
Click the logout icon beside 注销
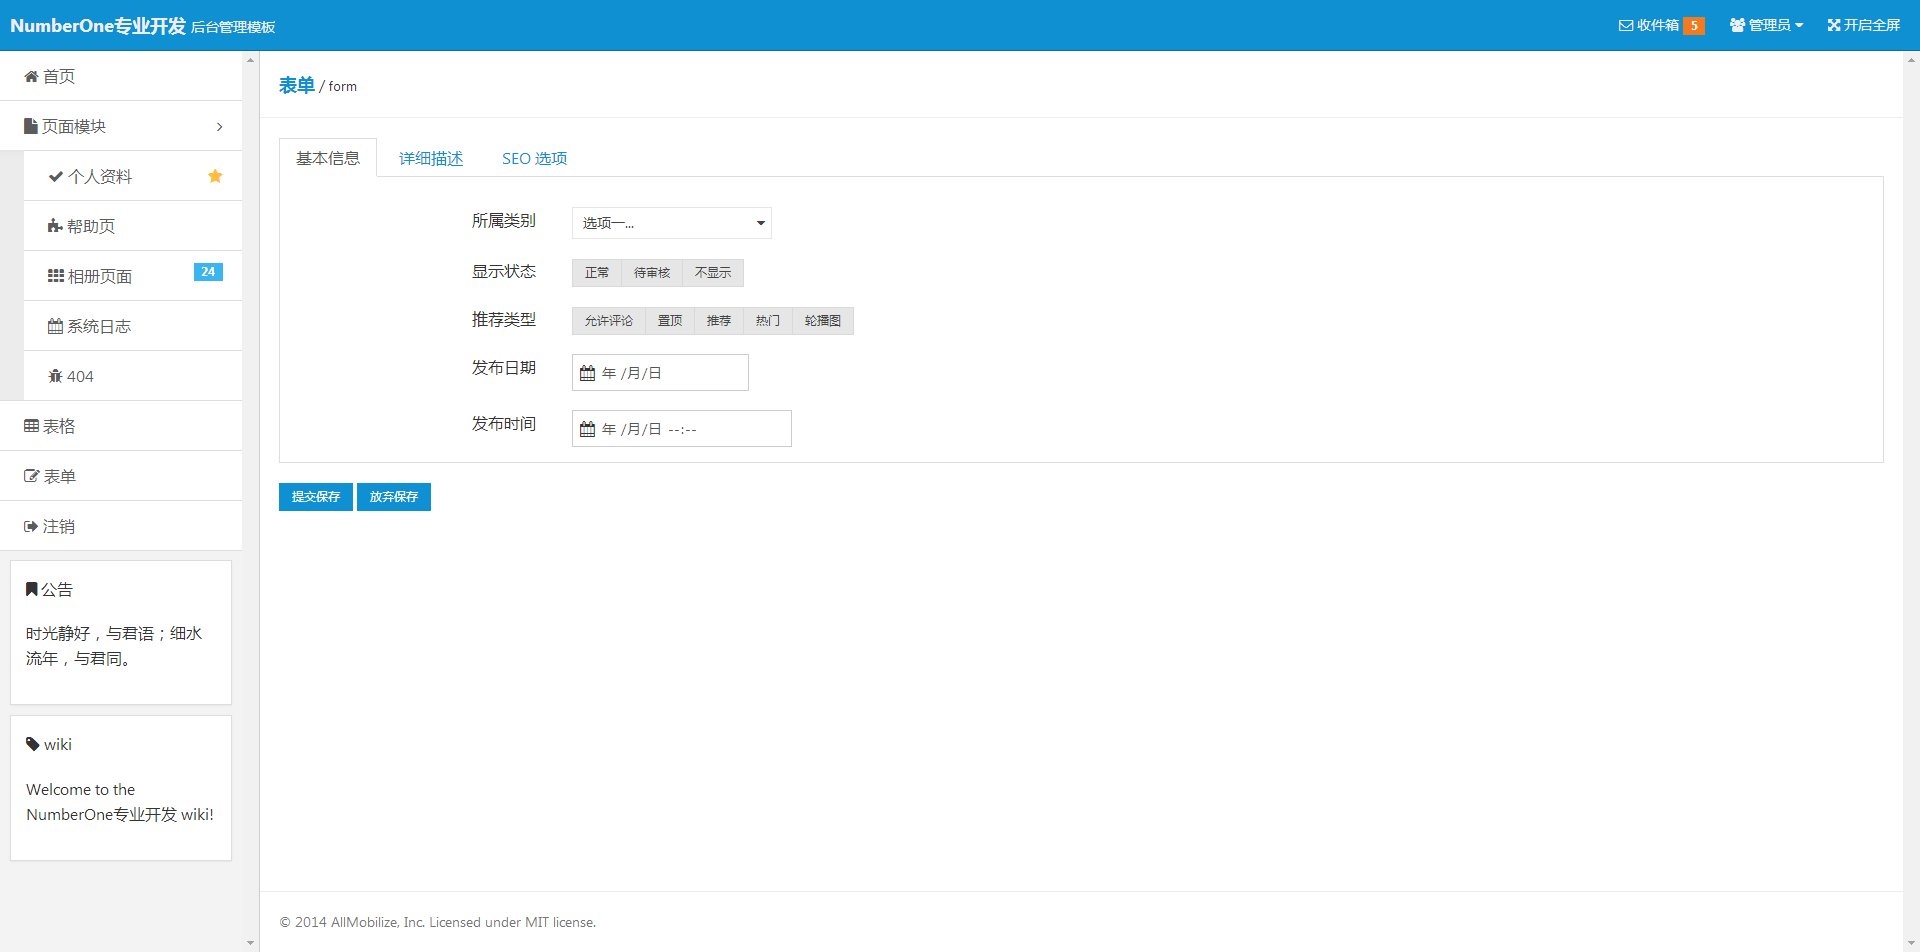pyautogui.click(x=31, y=527)
